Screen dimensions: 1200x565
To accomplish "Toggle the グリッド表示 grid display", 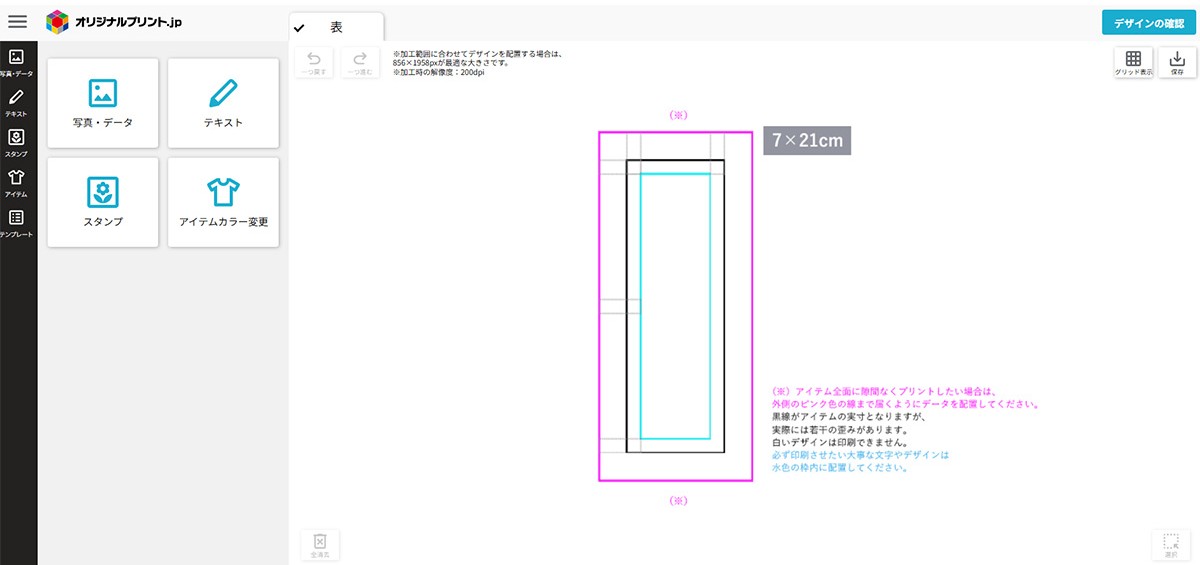I will click(x=1133, y=62).
